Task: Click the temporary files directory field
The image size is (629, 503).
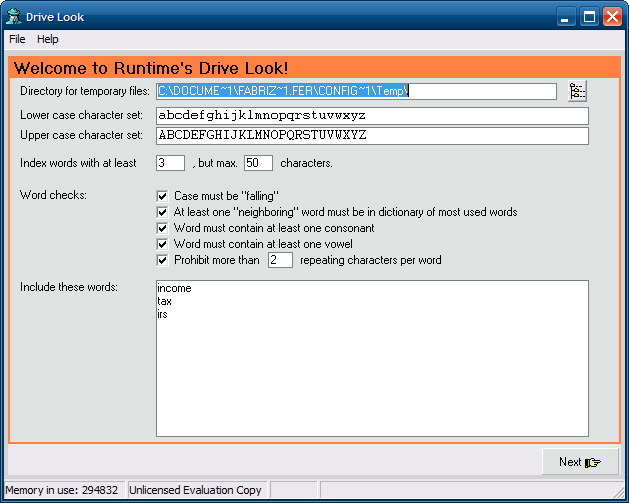Action: click(x=355, y=91)
